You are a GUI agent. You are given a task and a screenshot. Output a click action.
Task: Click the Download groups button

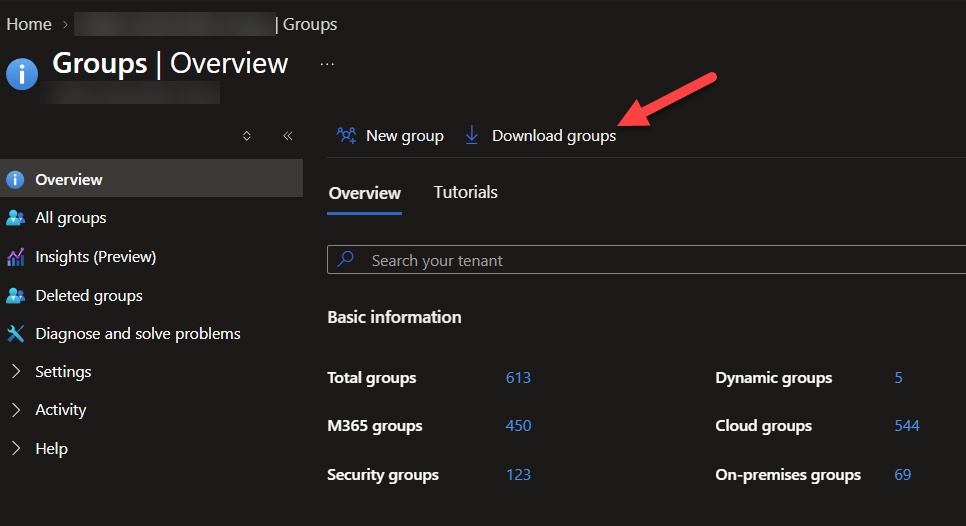(540, 135)
